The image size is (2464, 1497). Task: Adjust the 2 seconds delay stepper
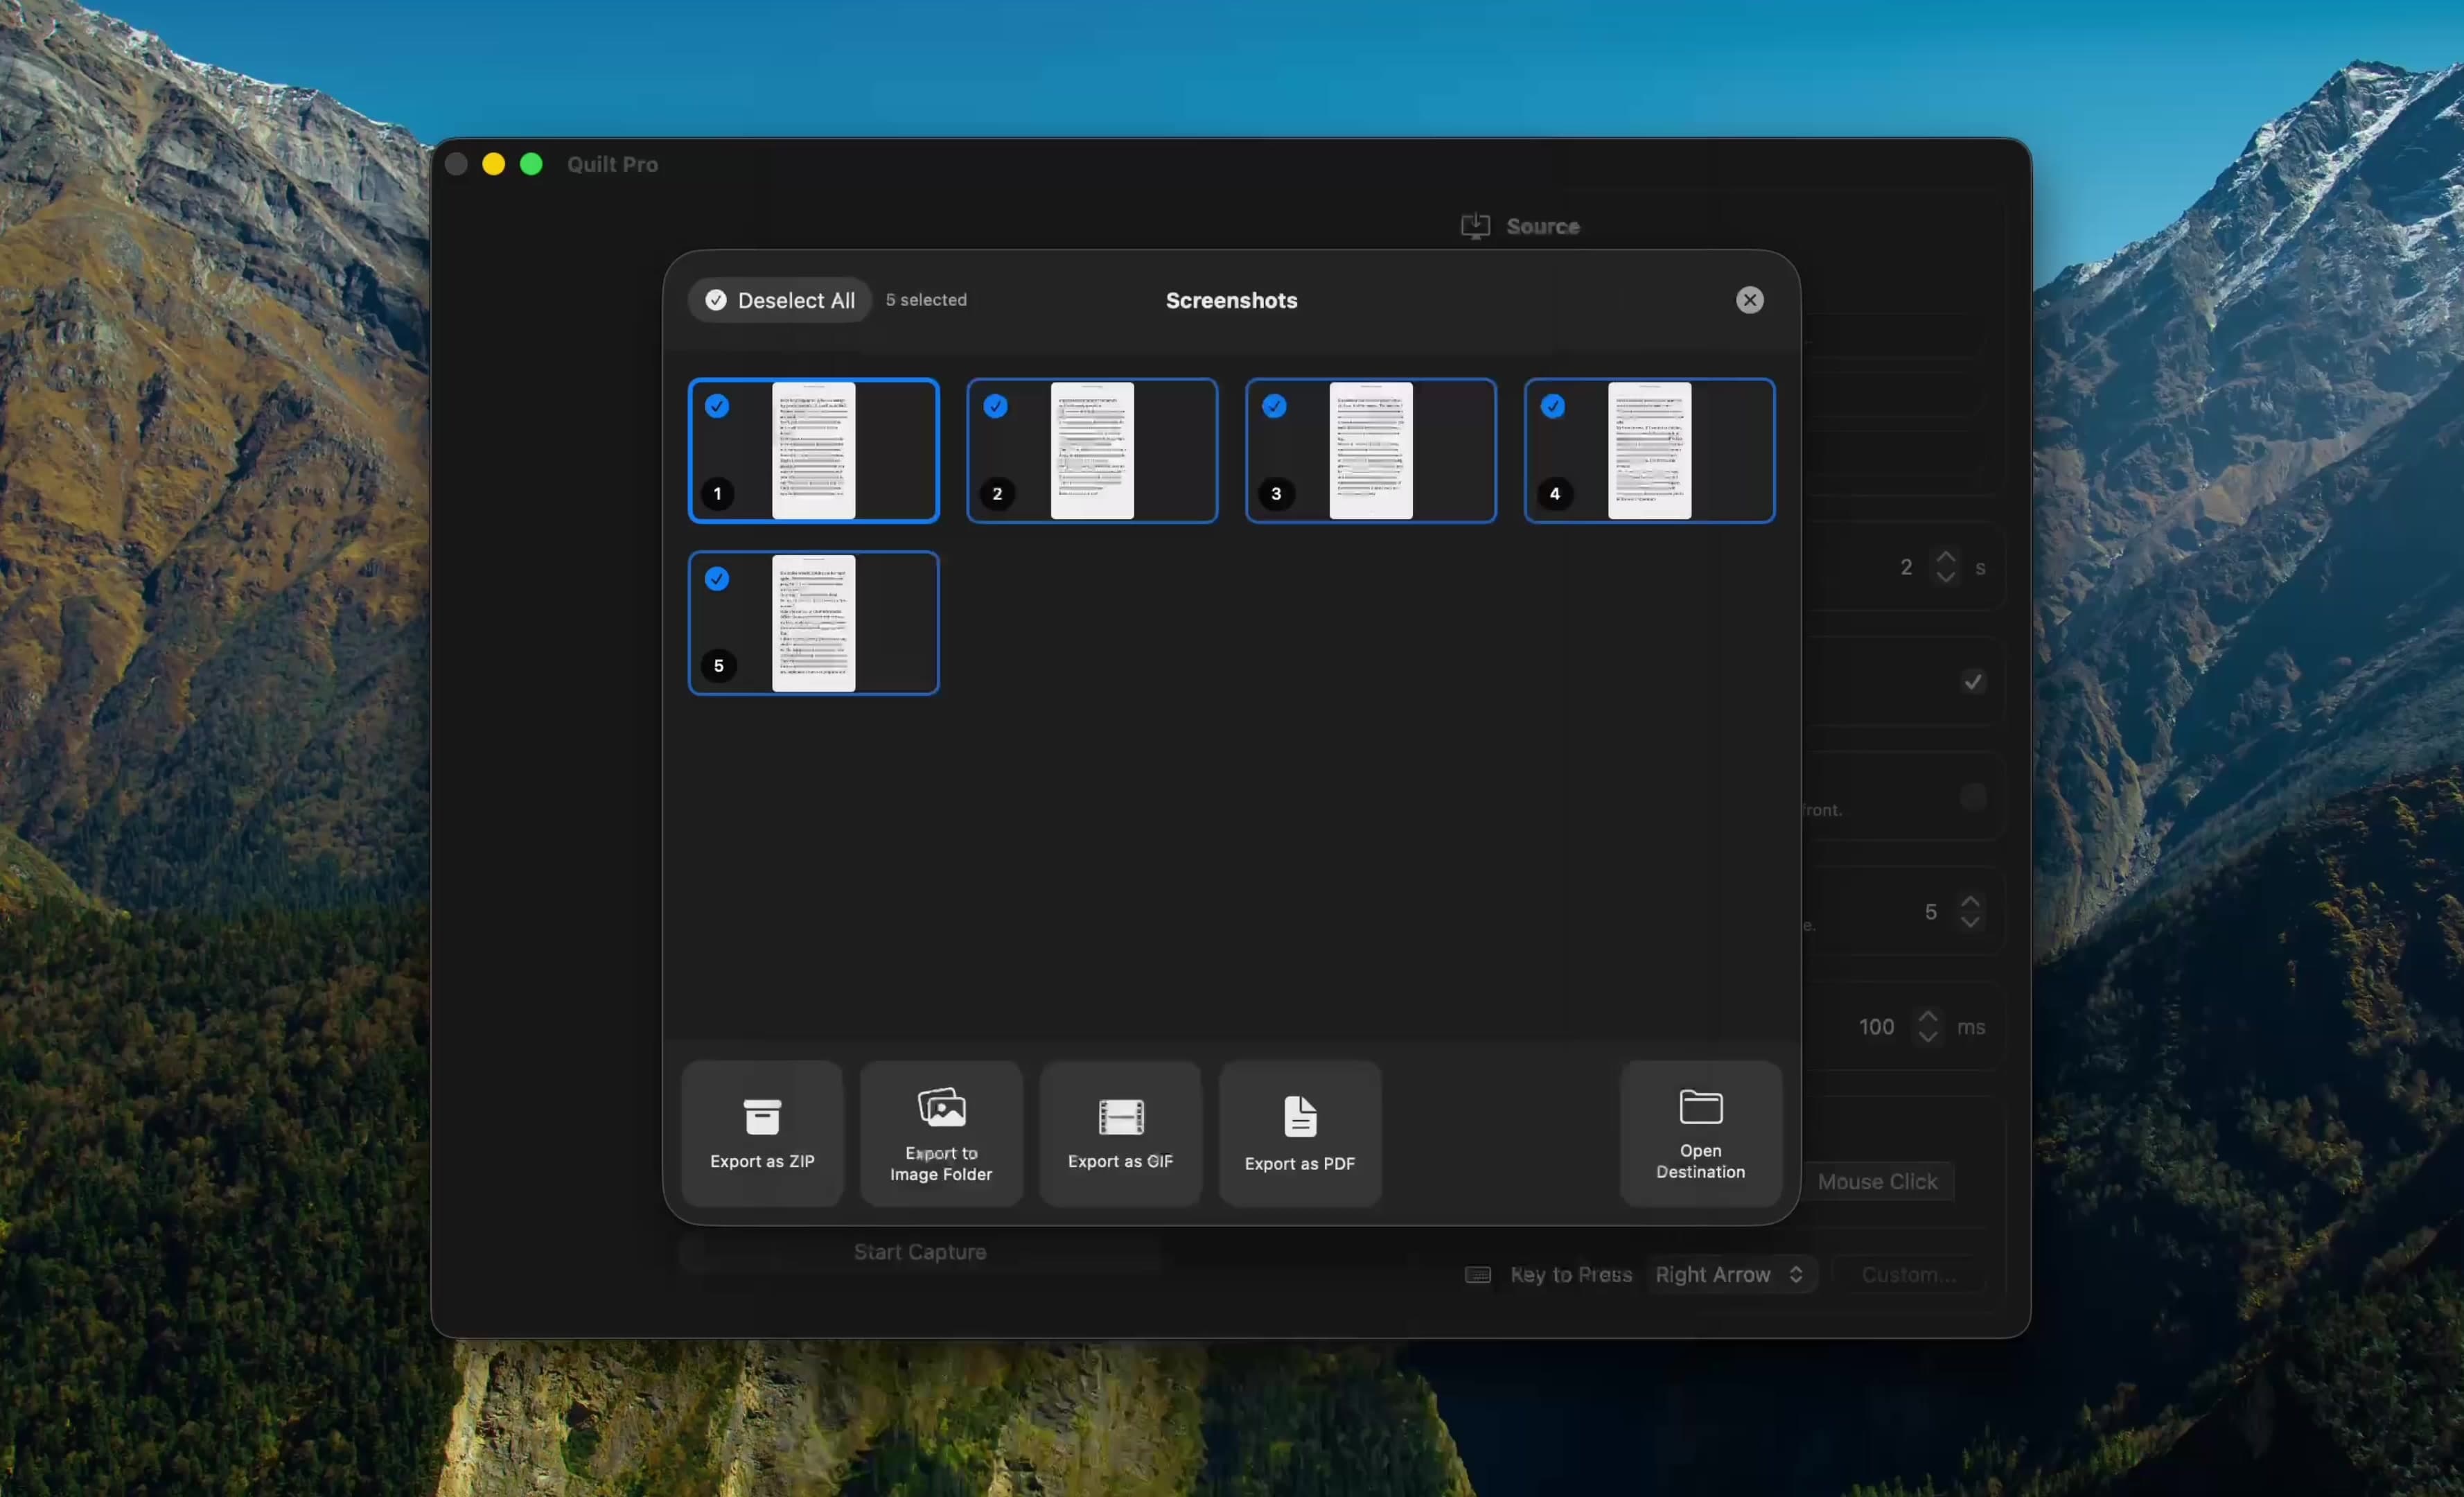click(x=1945, y=567)
